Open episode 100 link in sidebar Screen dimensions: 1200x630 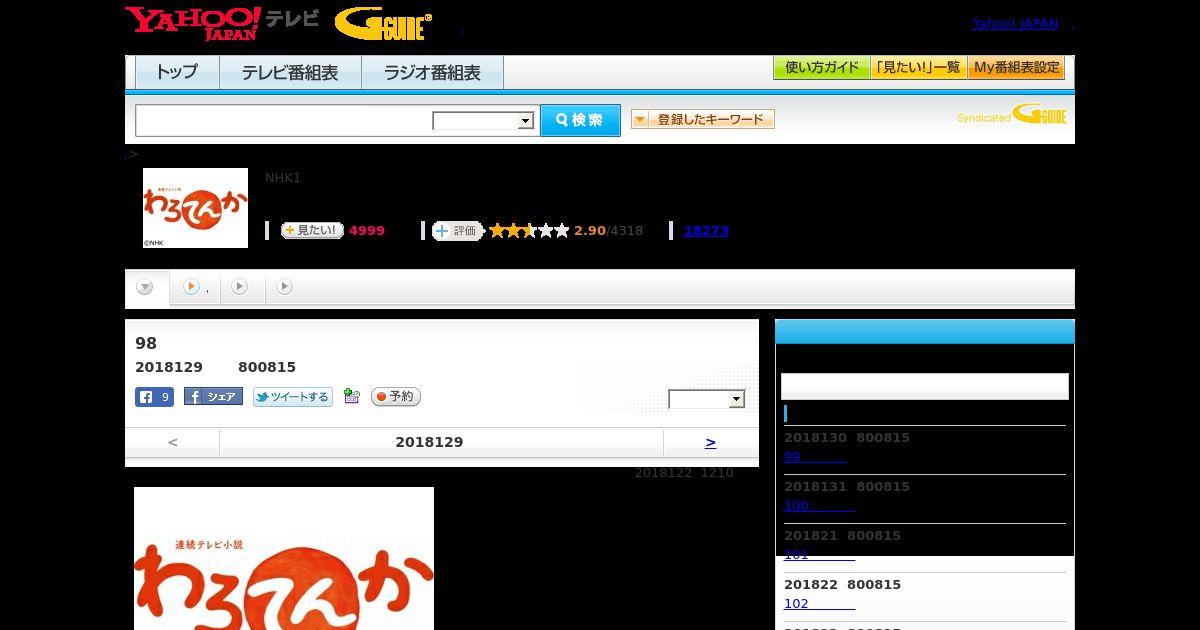(819, 505)
